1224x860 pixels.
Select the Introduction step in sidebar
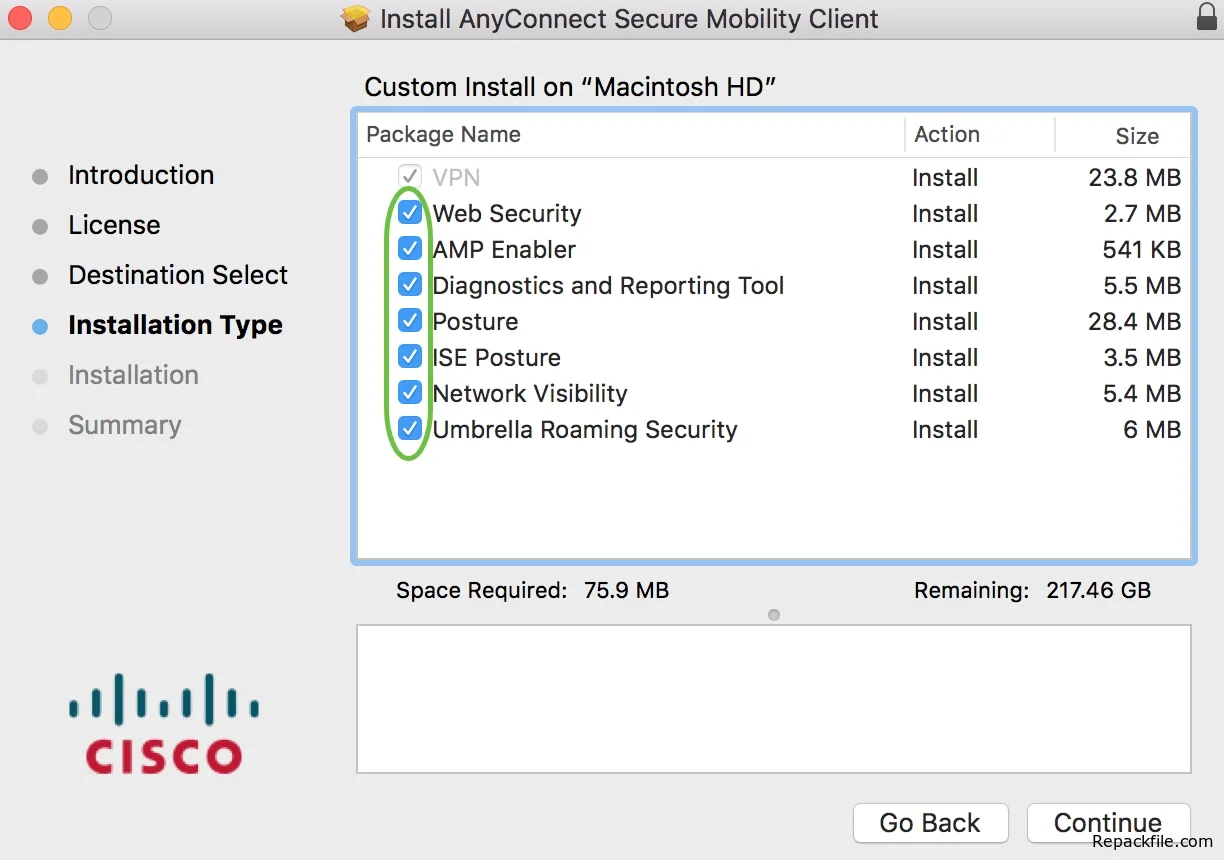pos(141,175)
